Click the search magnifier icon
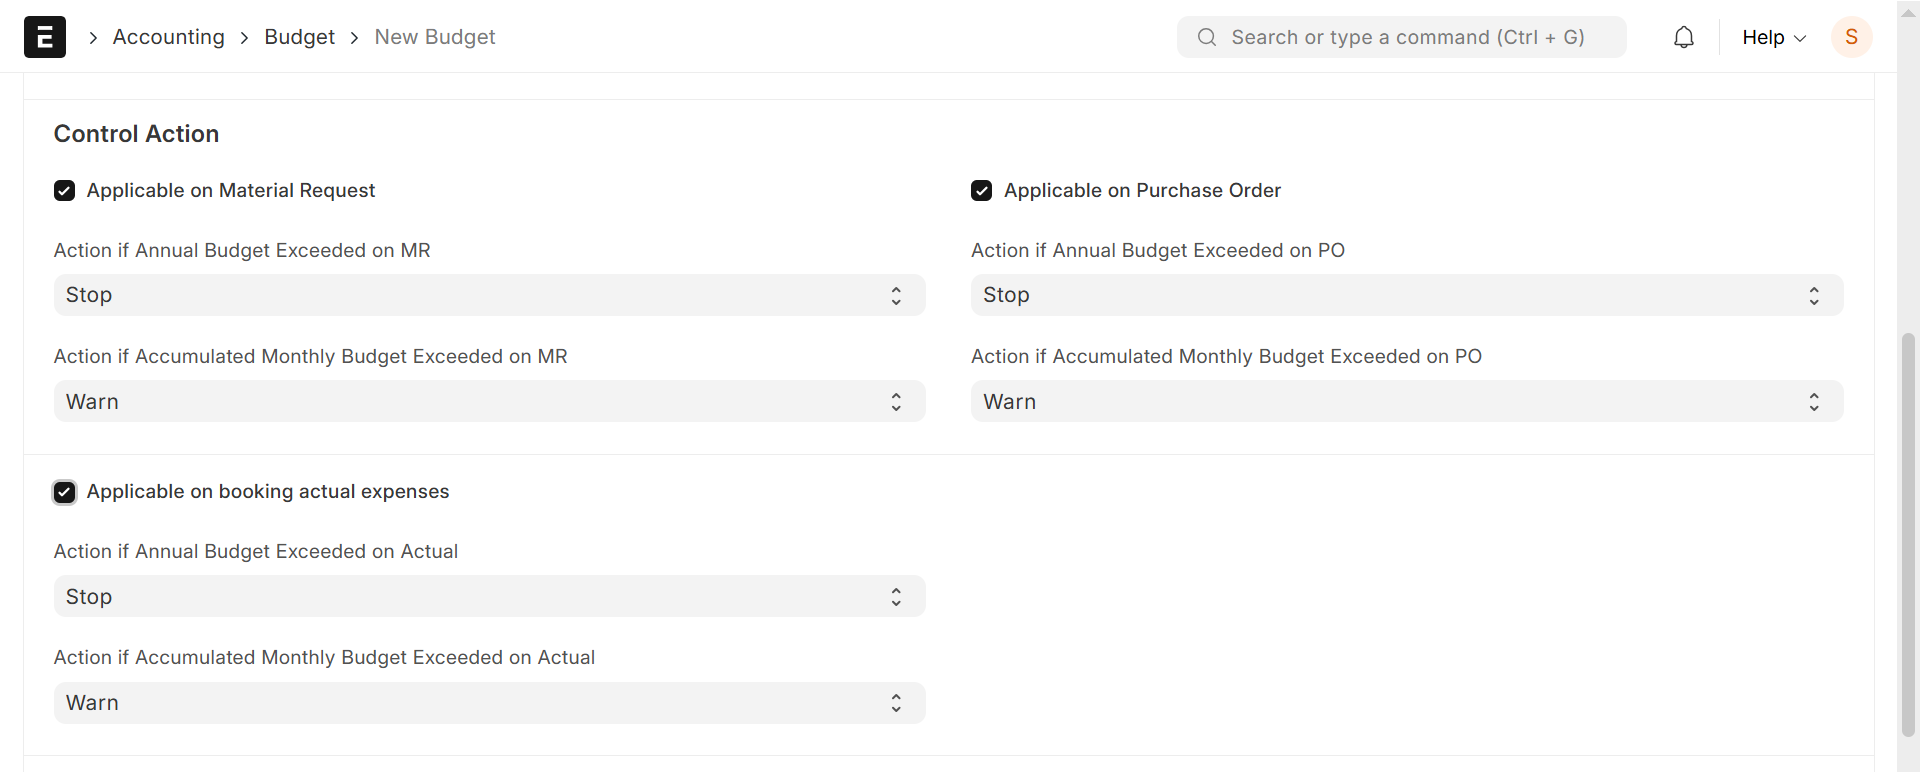1920x772 pixels. [1207, 37]
